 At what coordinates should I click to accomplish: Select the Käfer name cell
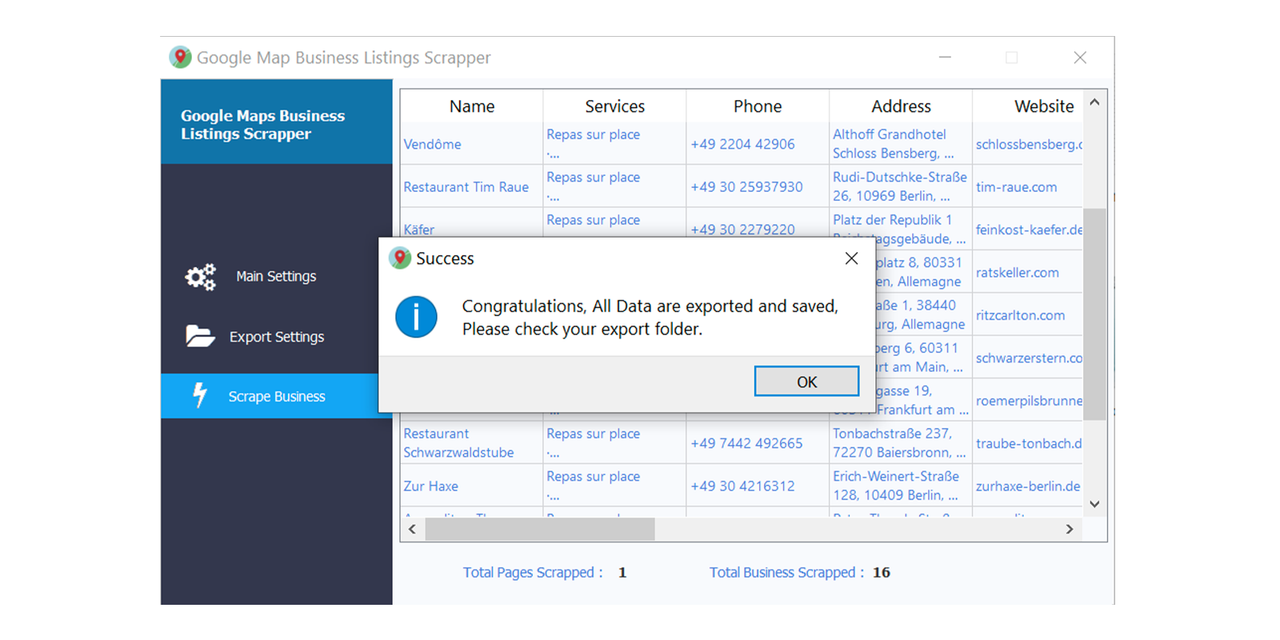click(x=472, y=229)
